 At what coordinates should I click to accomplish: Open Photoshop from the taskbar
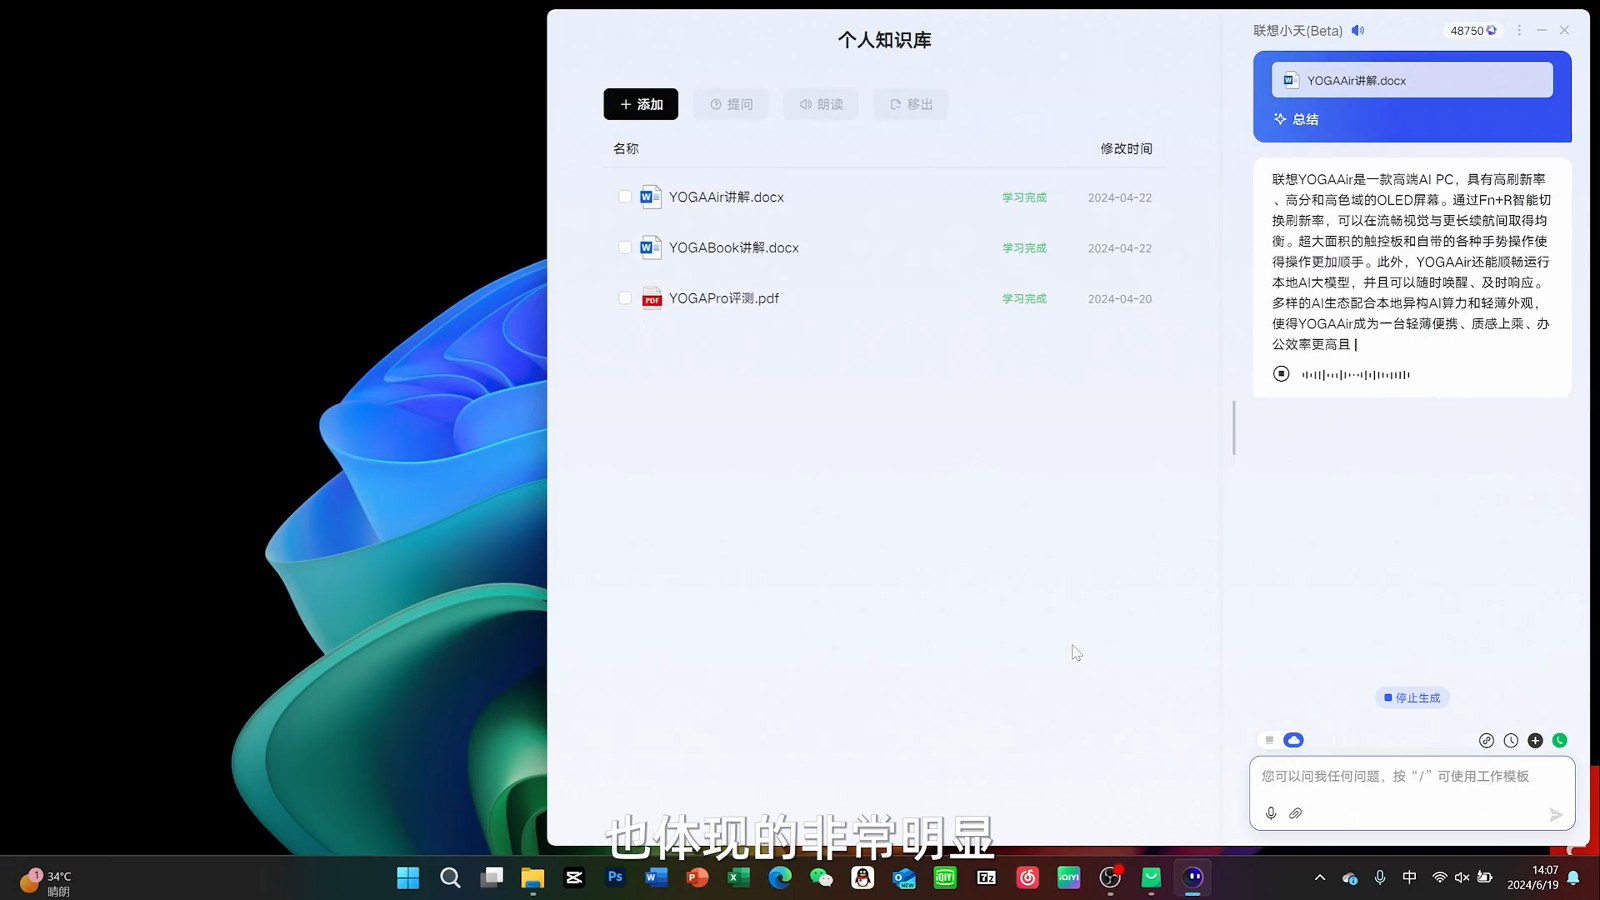[x=615, y=878]
